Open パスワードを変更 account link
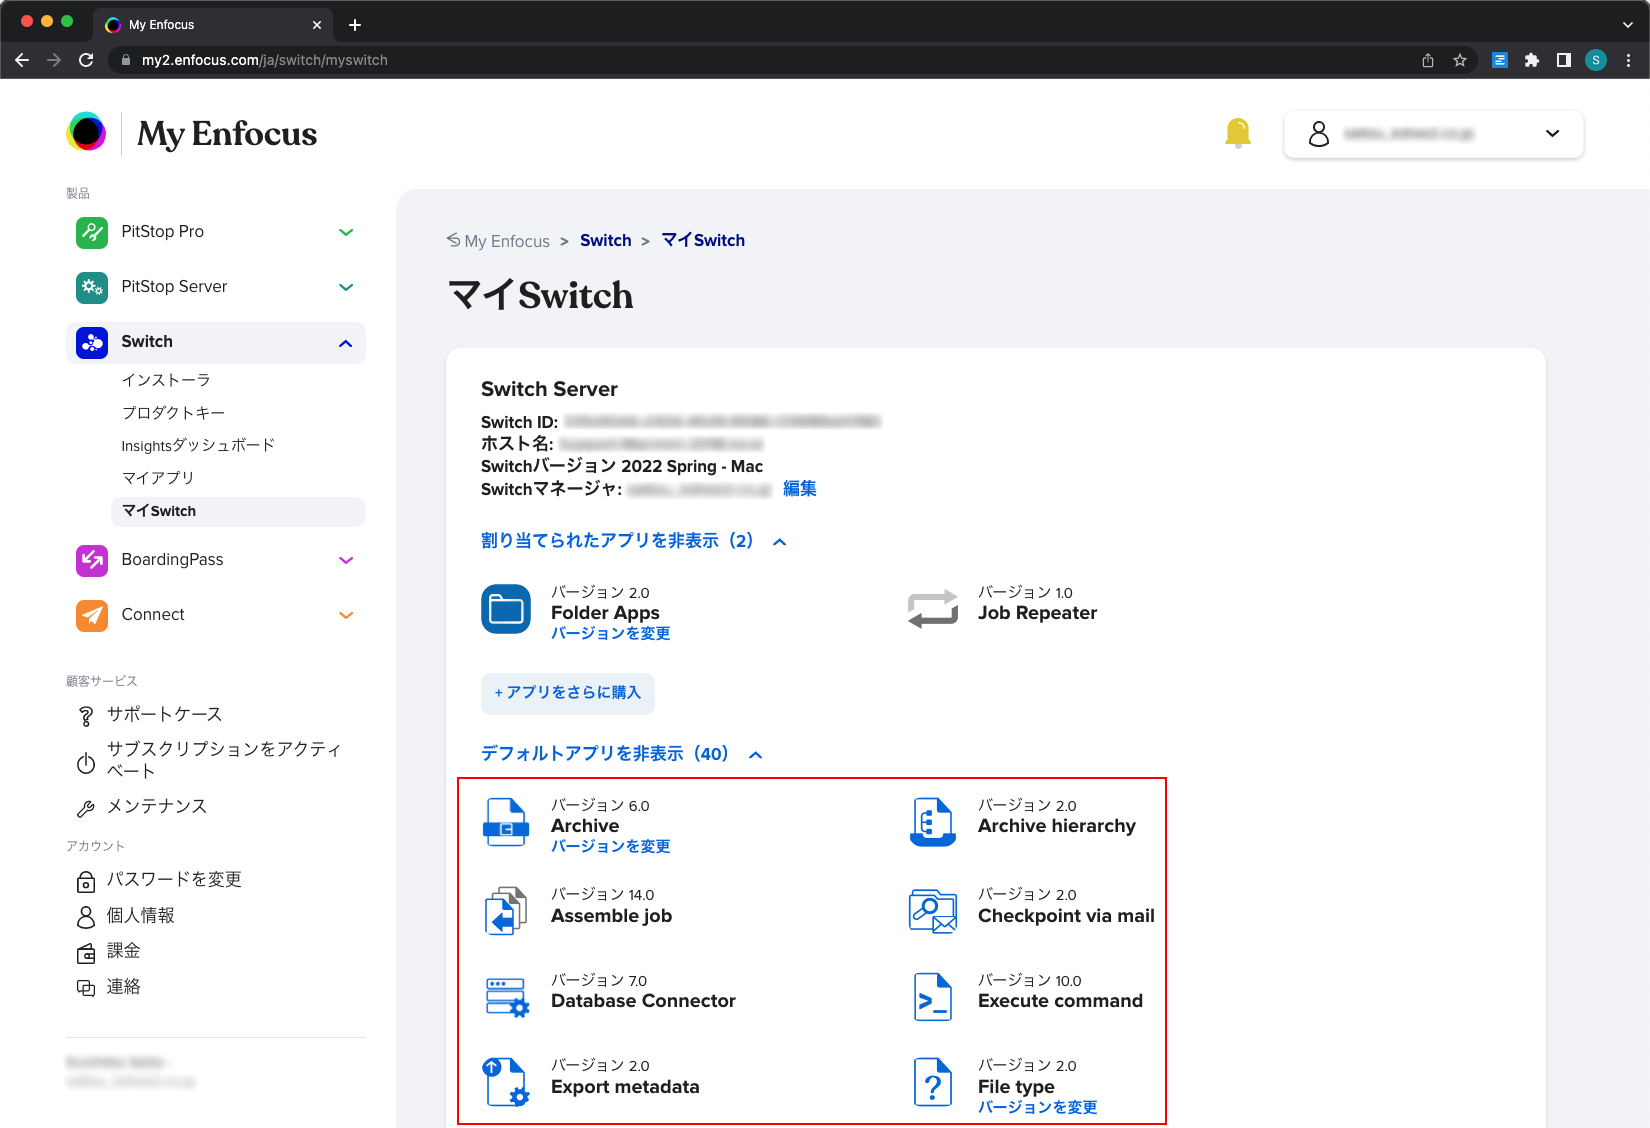The height and width of the screenshot is (1128, 1650). 174,880
